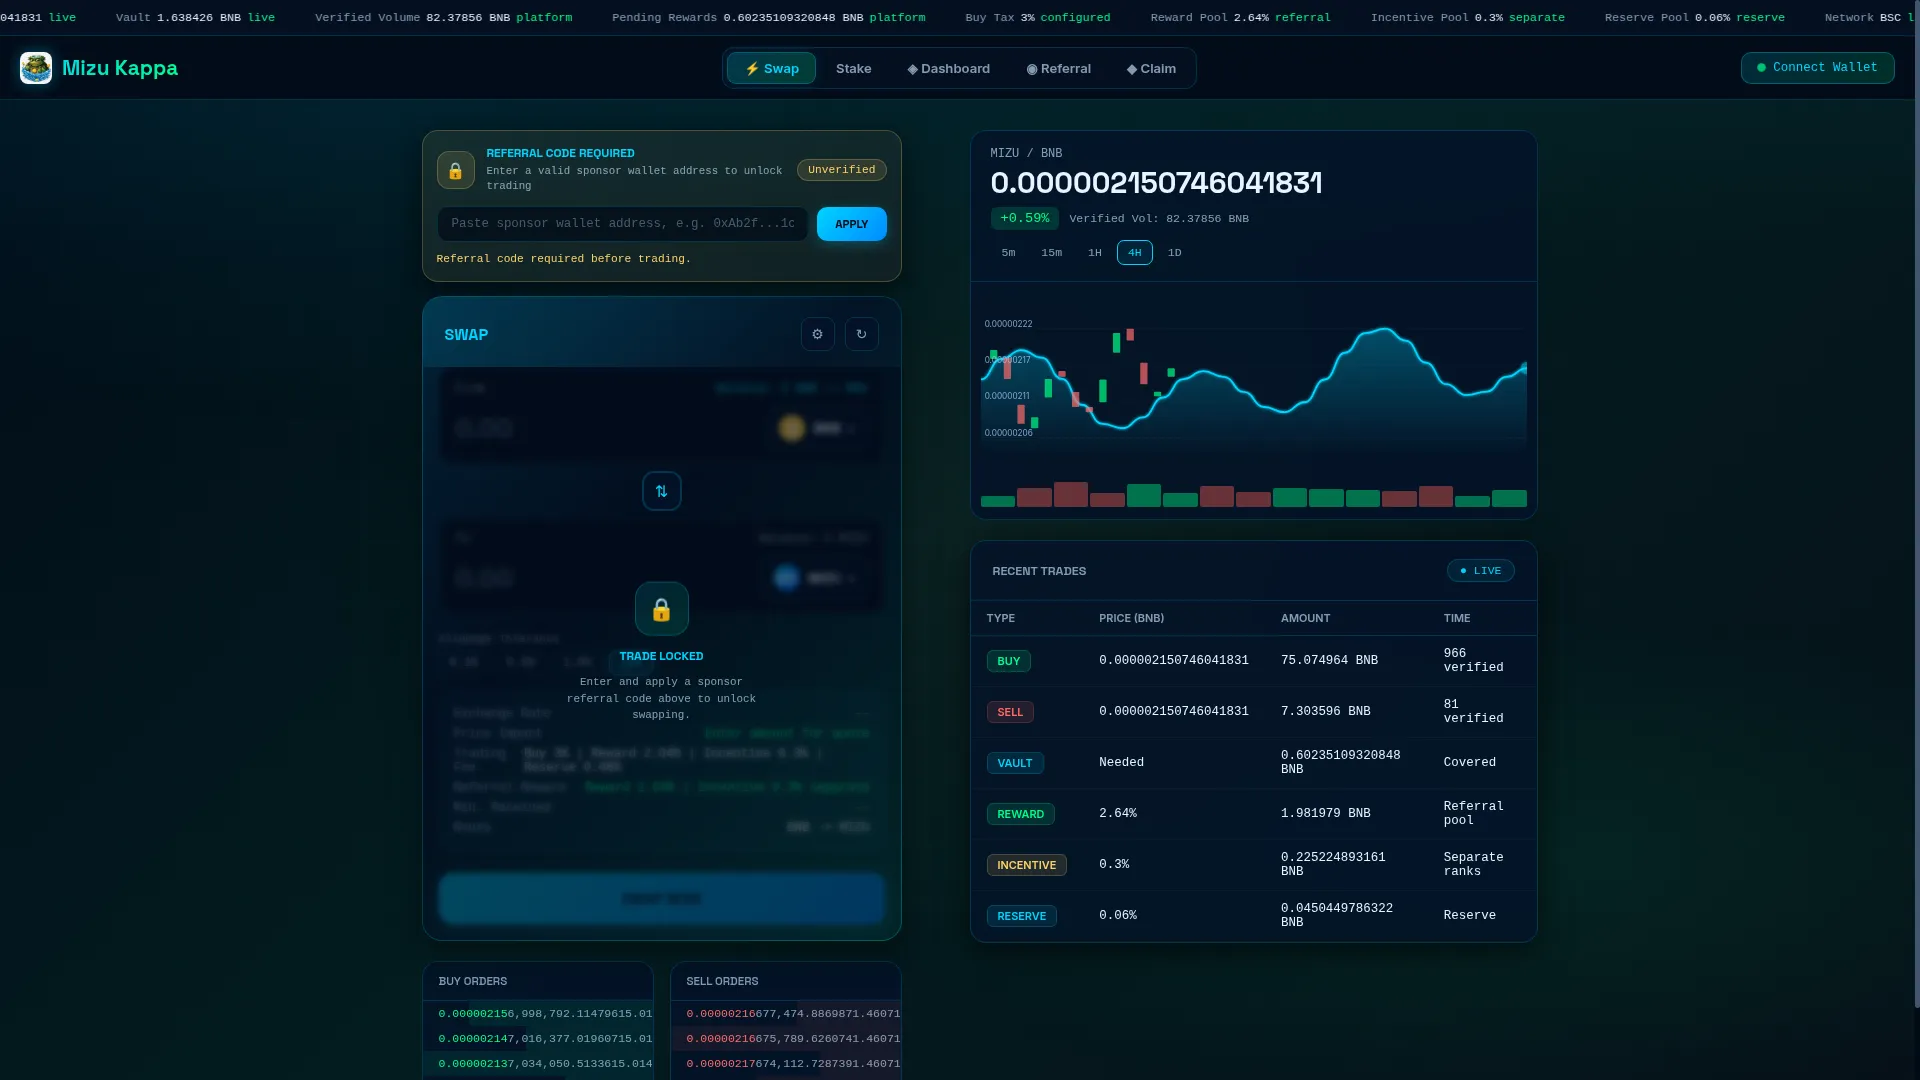Viewport: 1920px width, 1080px height.
Task: Click the SELL trade type badge
Action: pyautogui.click(x=1010, y=712)
